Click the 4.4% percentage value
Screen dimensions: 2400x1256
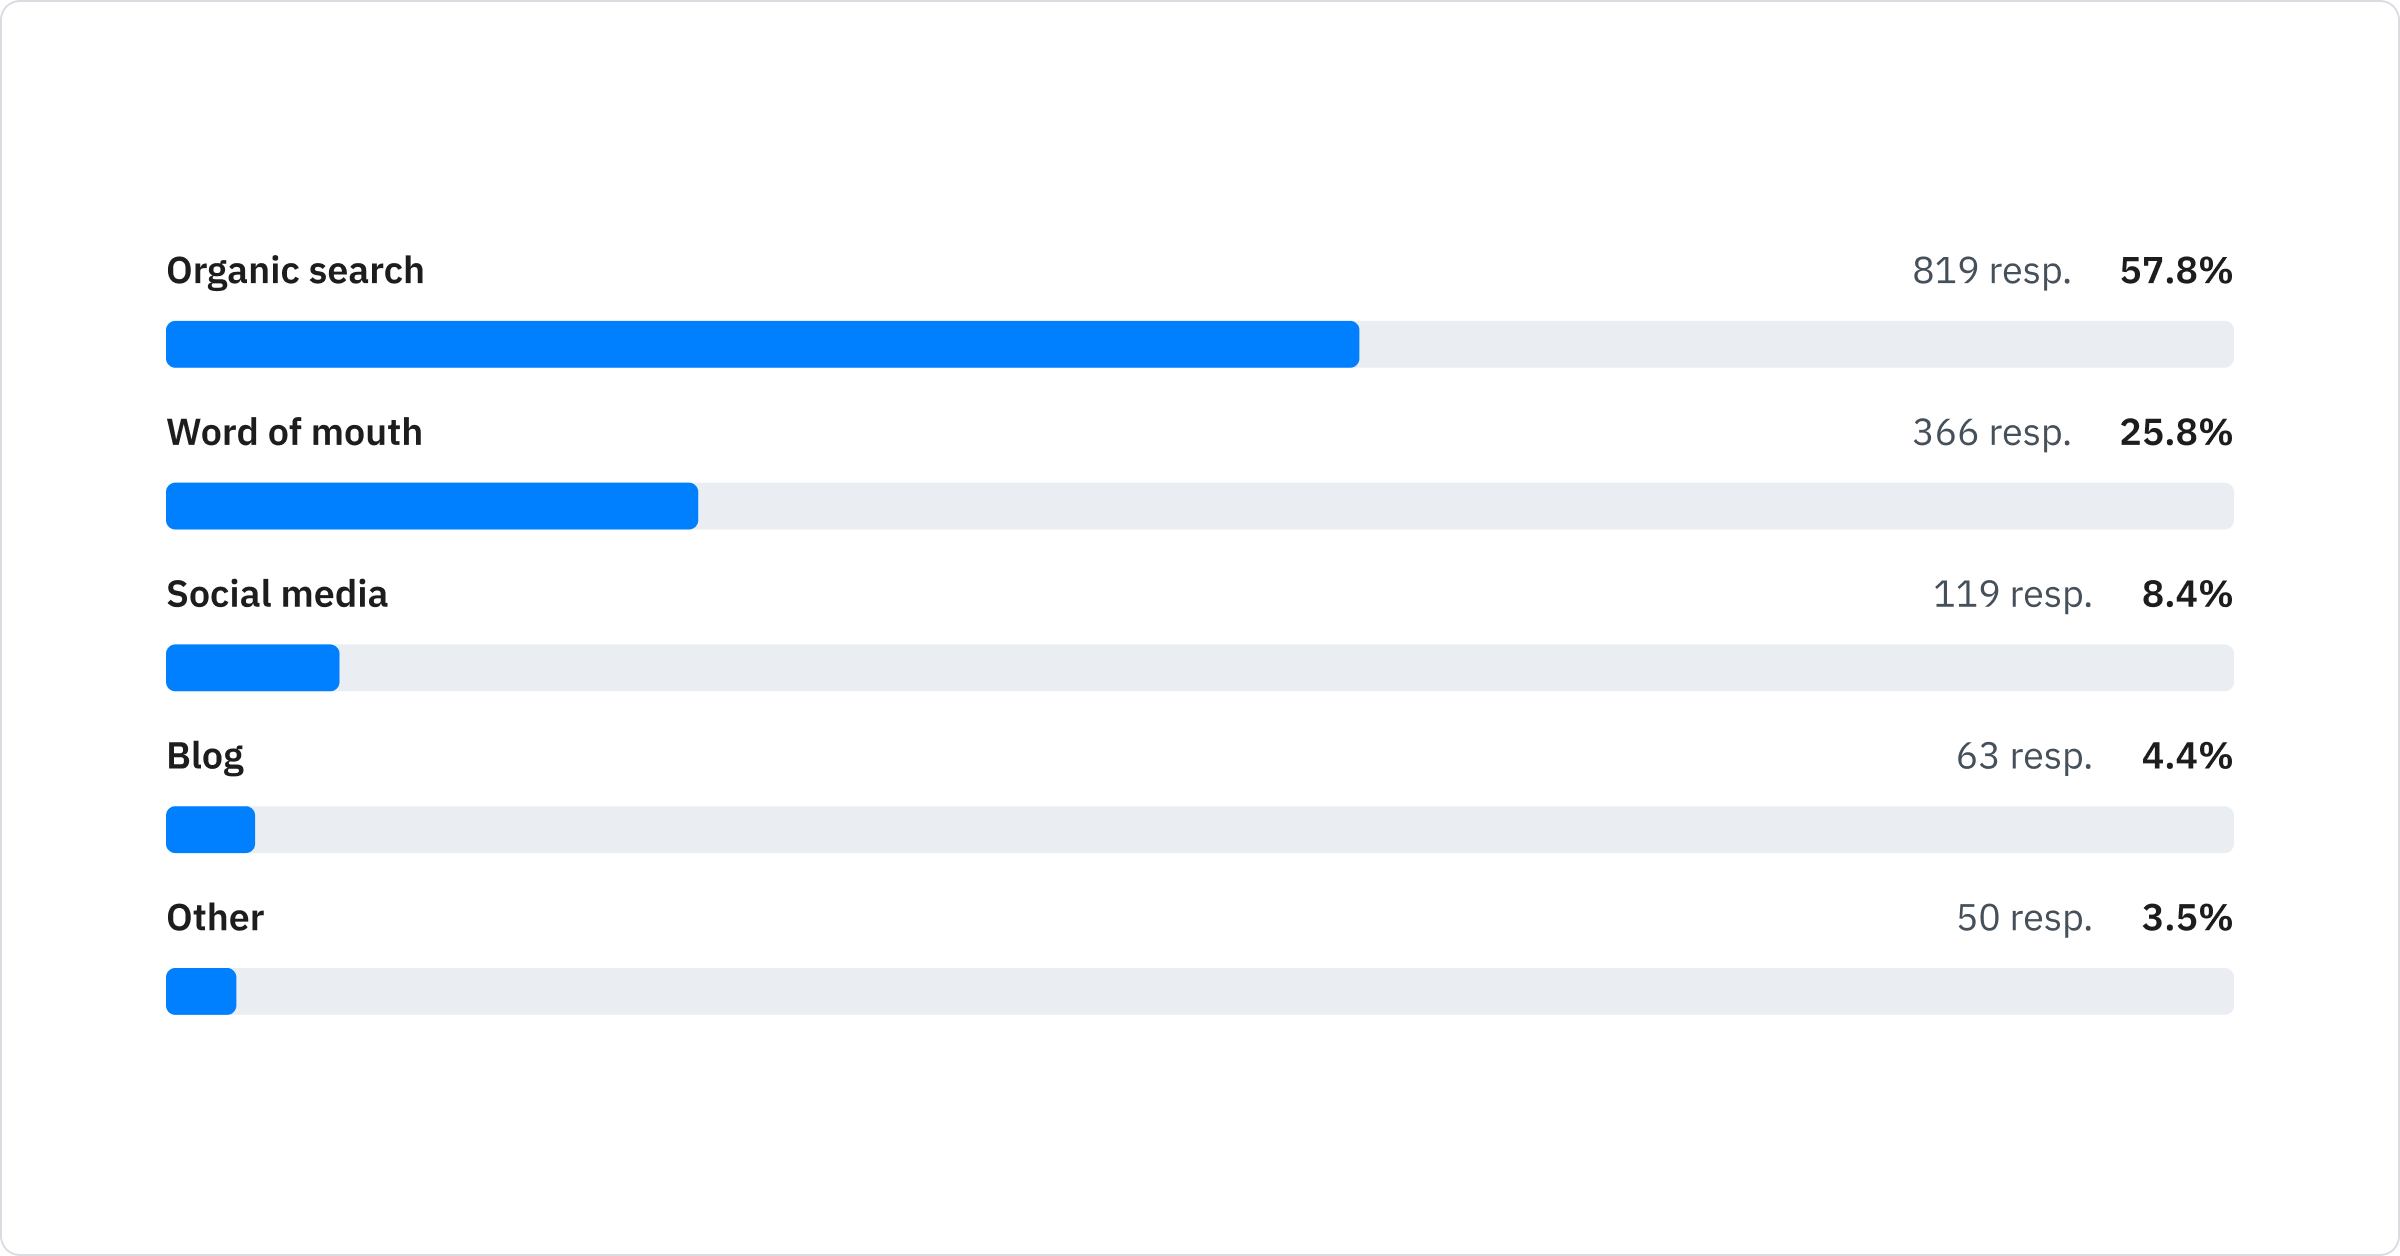click(2187, 757)
